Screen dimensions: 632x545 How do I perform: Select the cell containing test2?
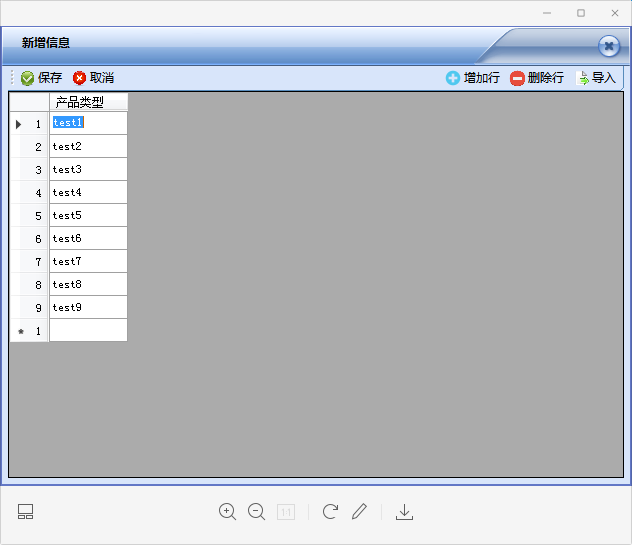[x=89, y=146]
